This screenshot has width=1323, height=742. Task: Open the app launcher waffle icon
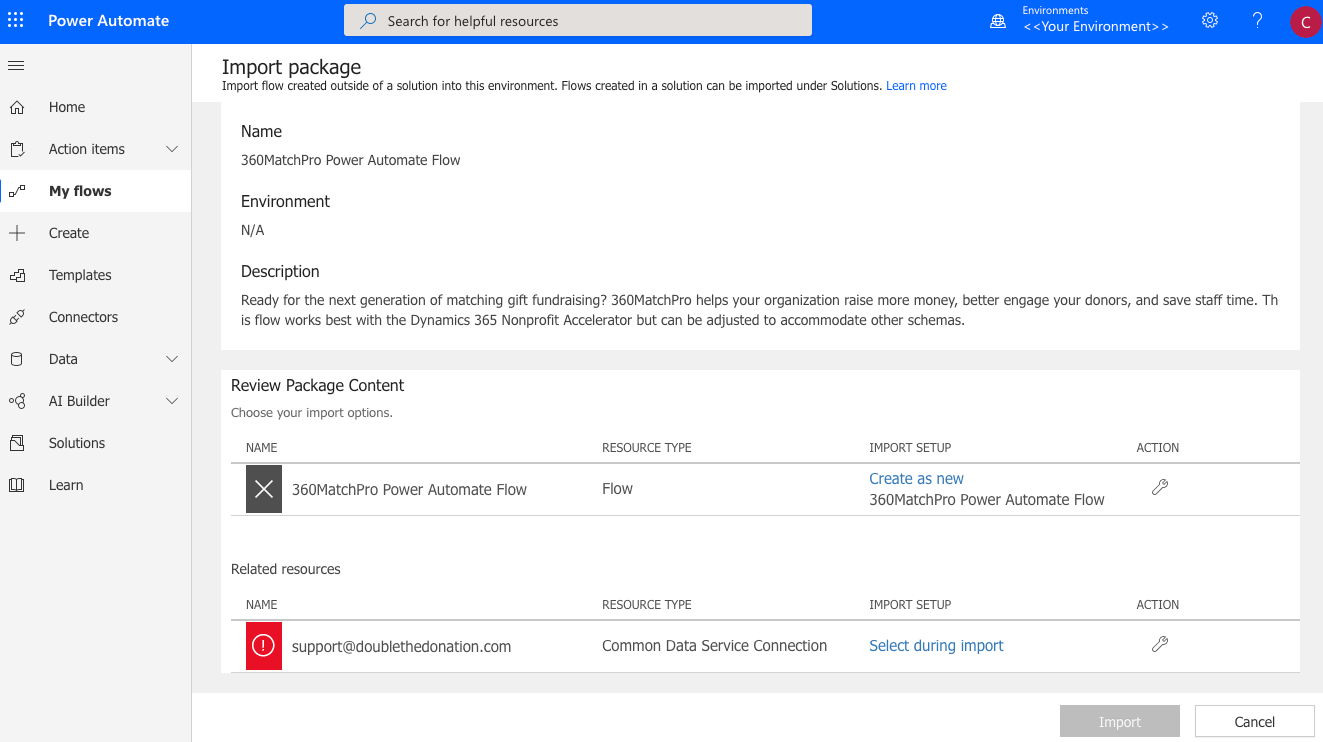pyautogui.click(x=16, y=20)
